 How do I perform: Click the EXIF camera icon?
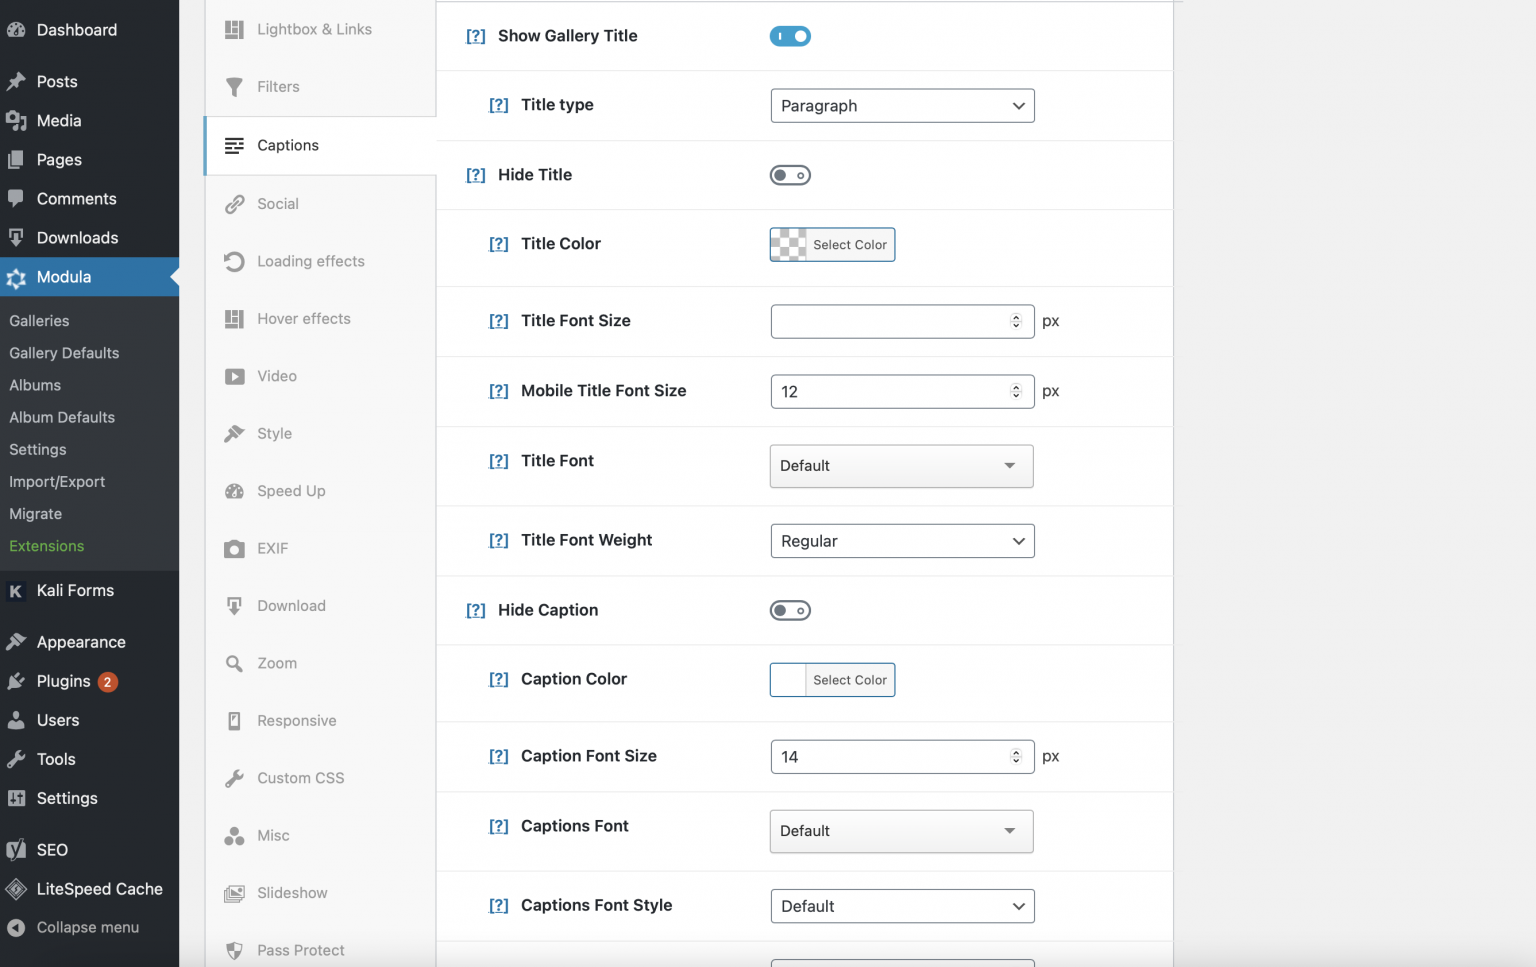click(x=234, y=549)
